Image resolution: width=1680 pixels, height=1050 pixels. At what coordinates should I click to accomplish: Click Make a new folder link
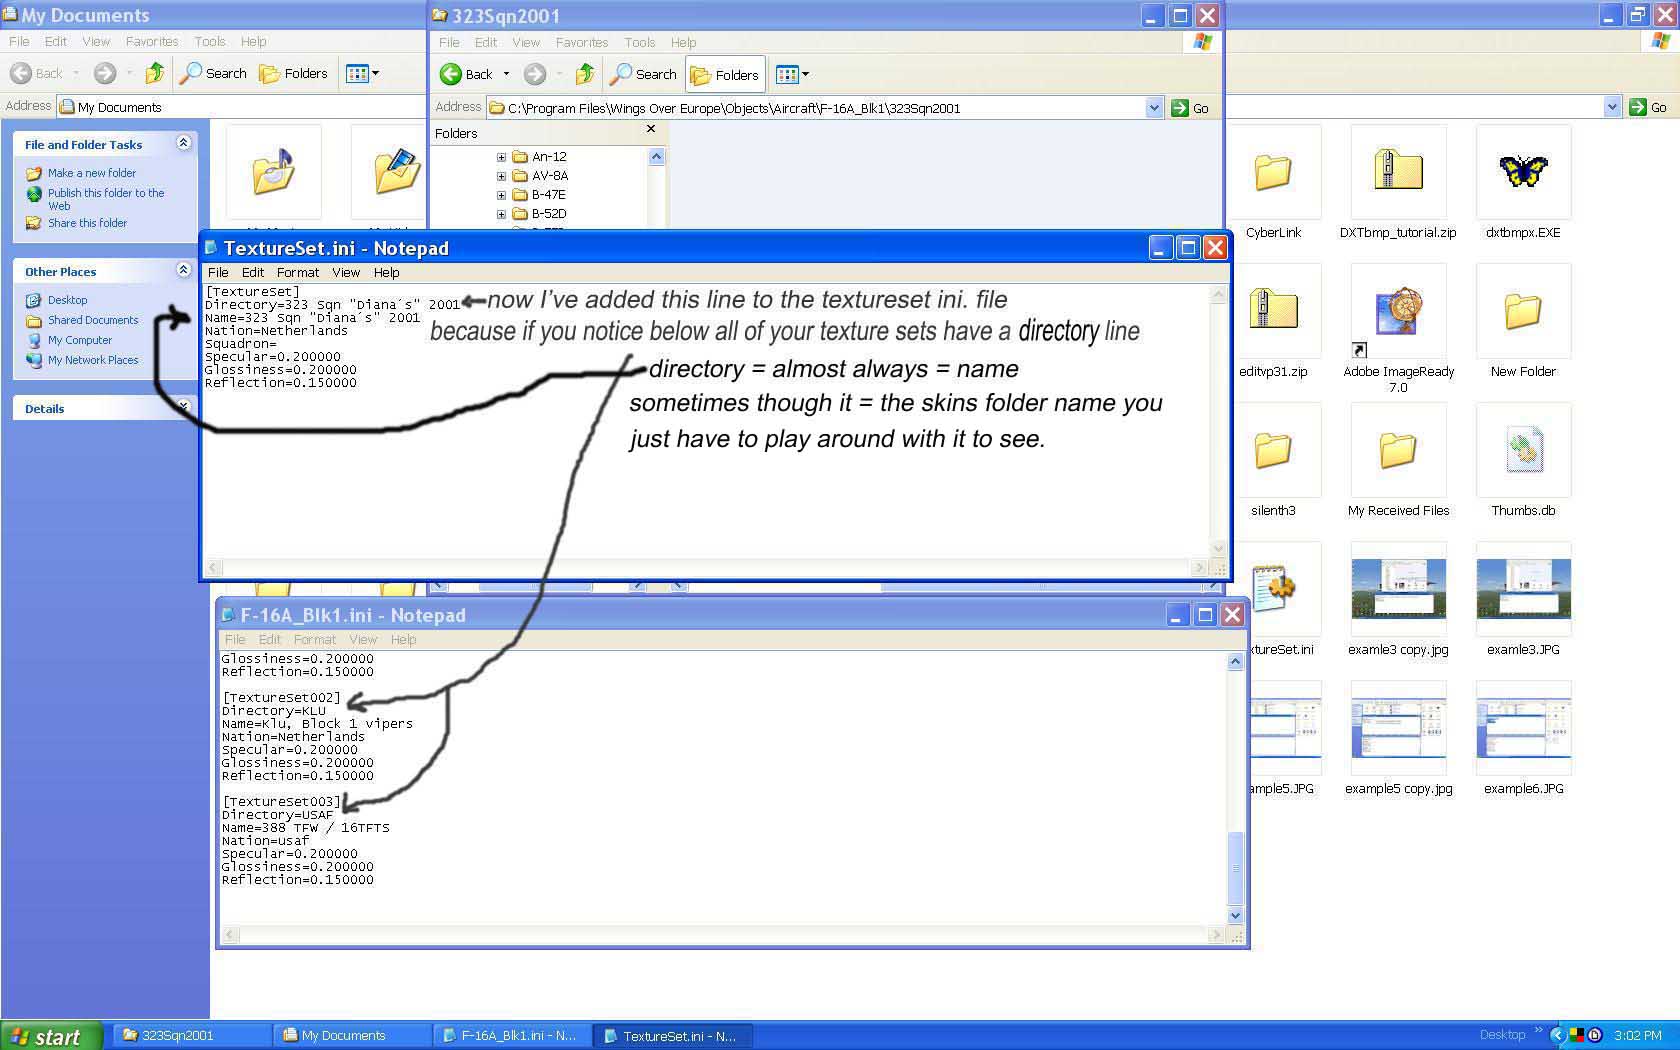coord(92,173)
